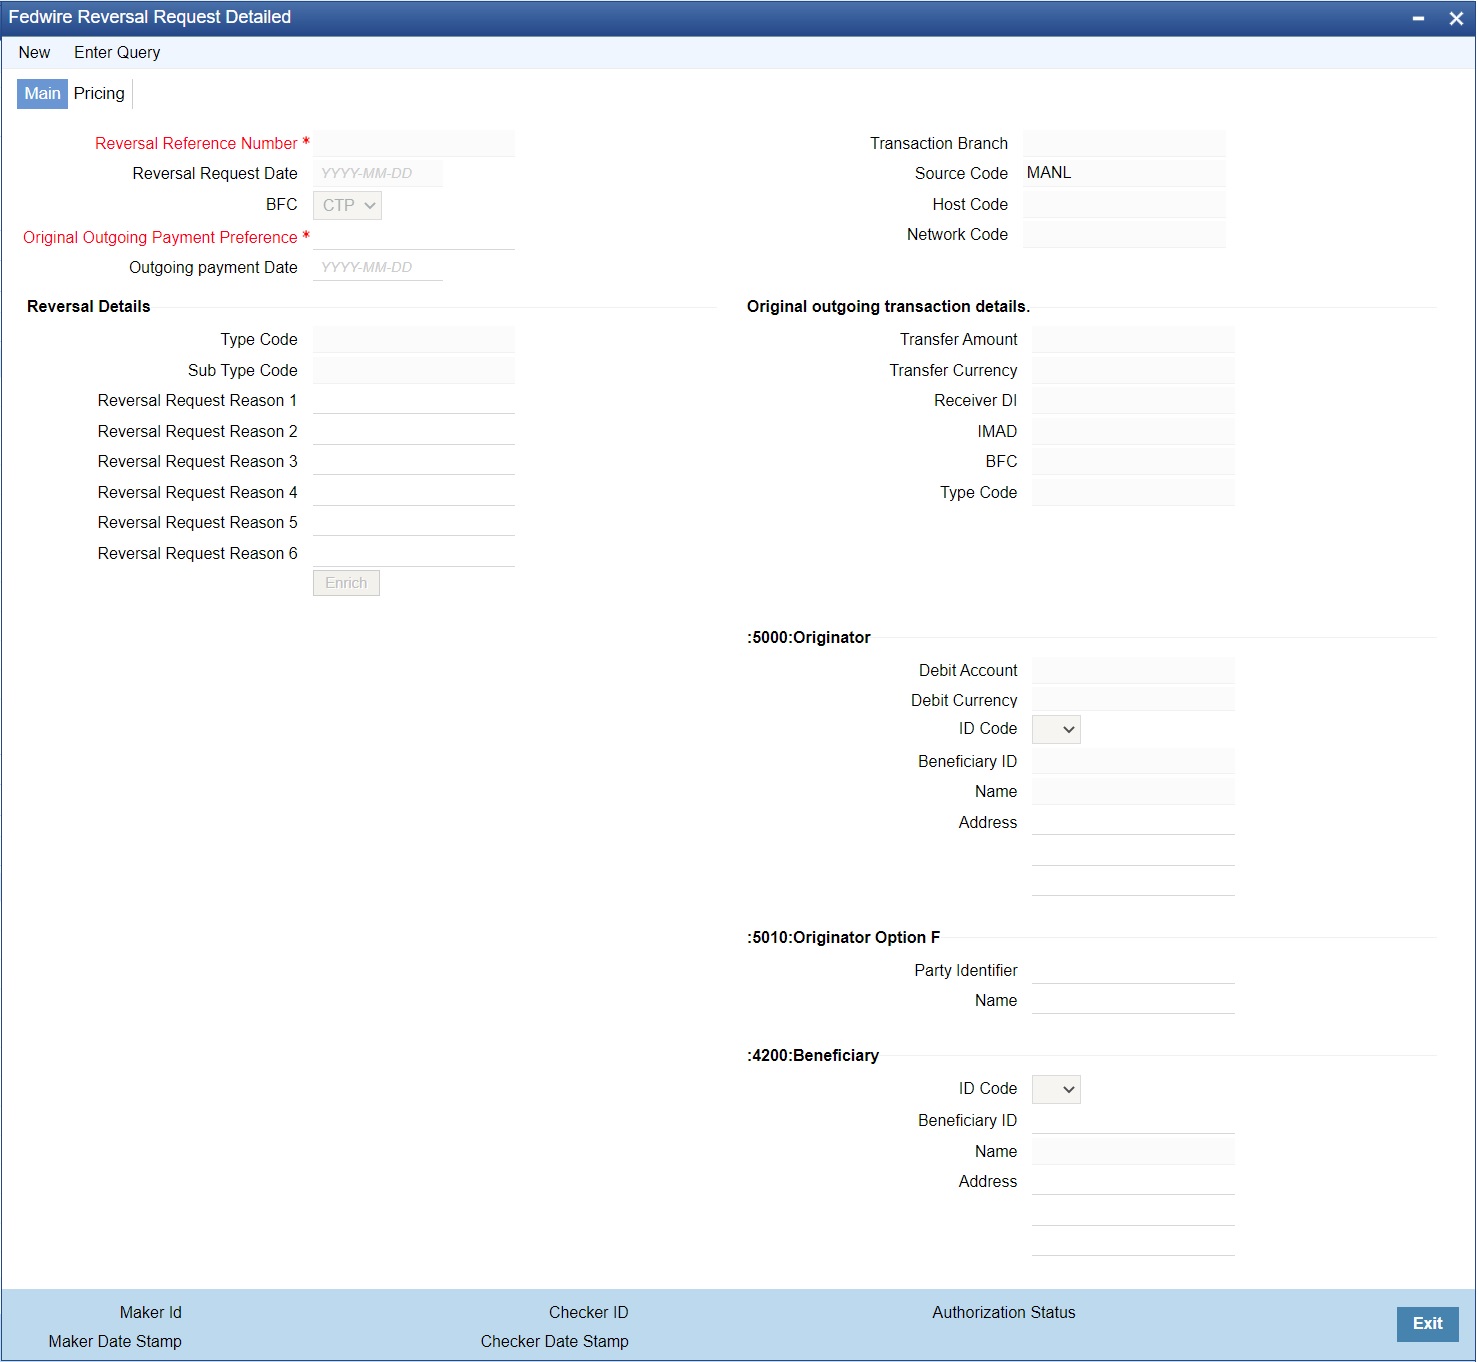Click the Outgoing payment Date field
This screenshot has width=1478, height=1362.
pos(378,267)
